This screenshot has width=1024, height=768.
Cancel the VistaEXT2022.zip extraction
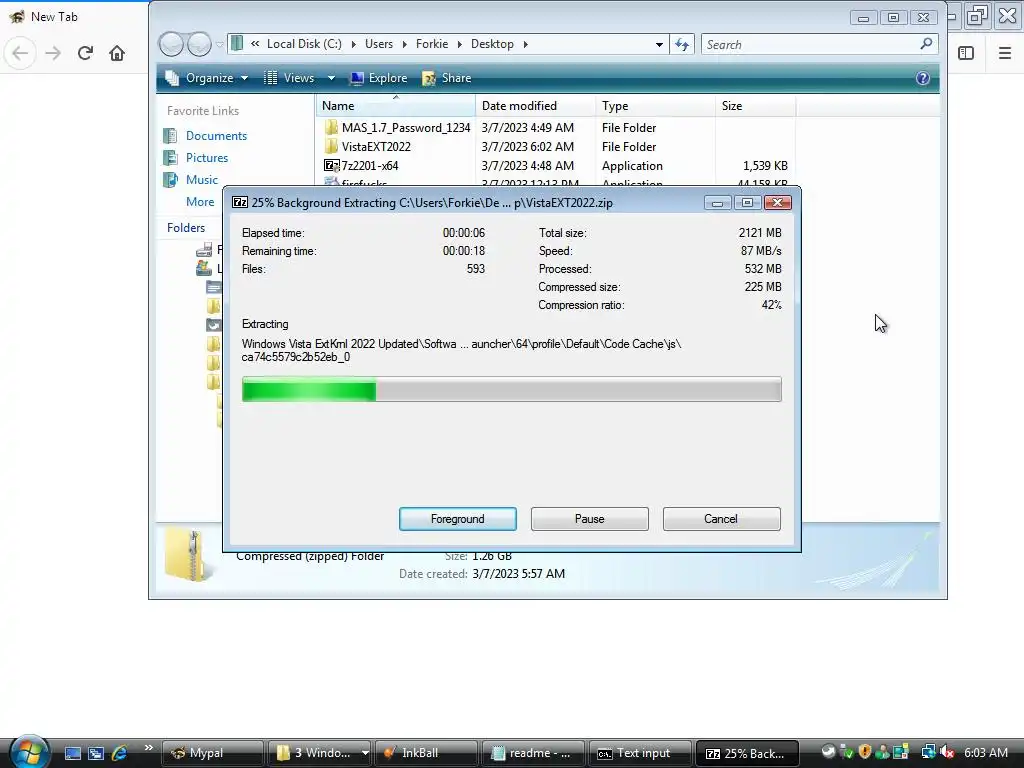click(x=721, y=519)
